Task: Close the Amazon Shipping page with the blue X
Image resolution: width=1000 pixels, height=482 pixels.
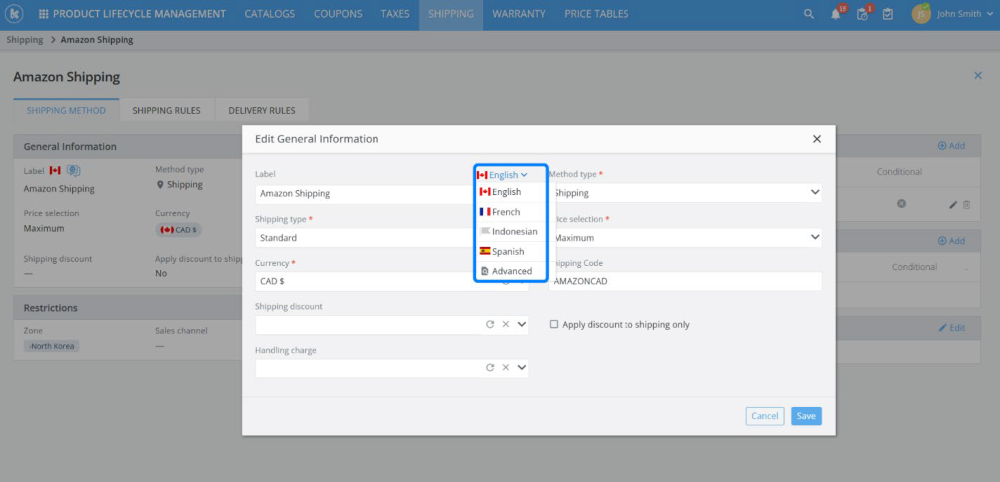Action: click(x=978, y=75)
